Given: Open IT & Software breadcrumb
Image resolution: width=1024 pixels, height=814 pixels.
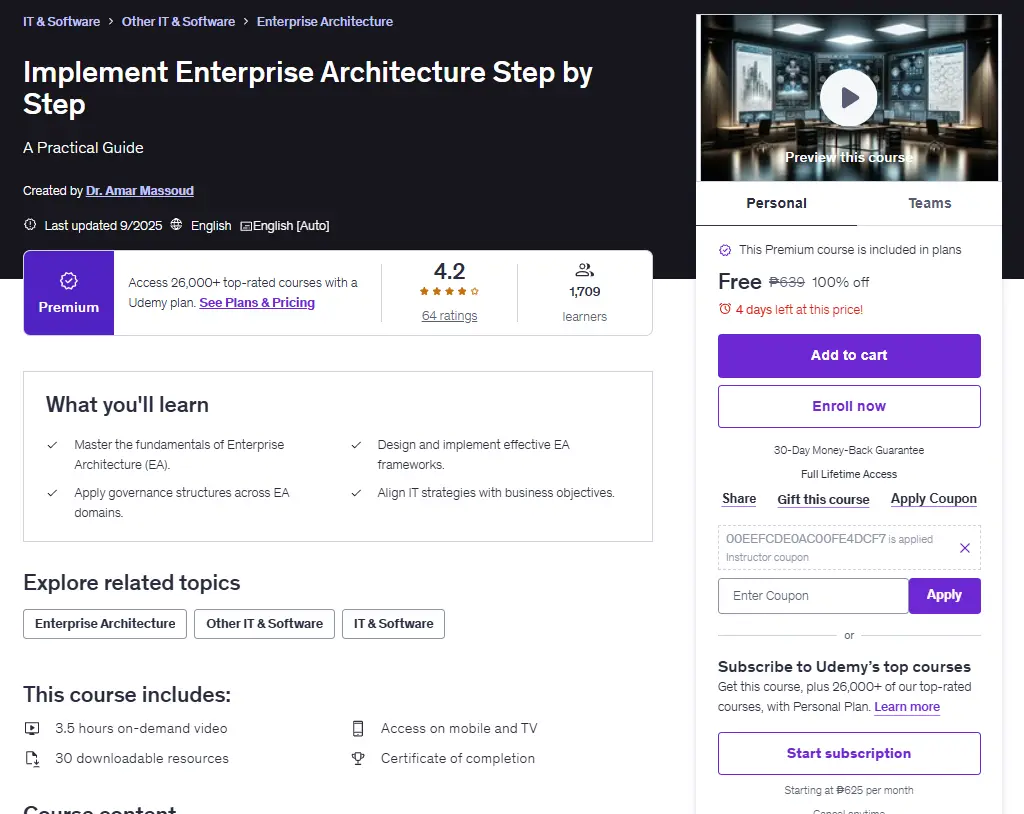Looking at the screenshot, I should [61, 22].
